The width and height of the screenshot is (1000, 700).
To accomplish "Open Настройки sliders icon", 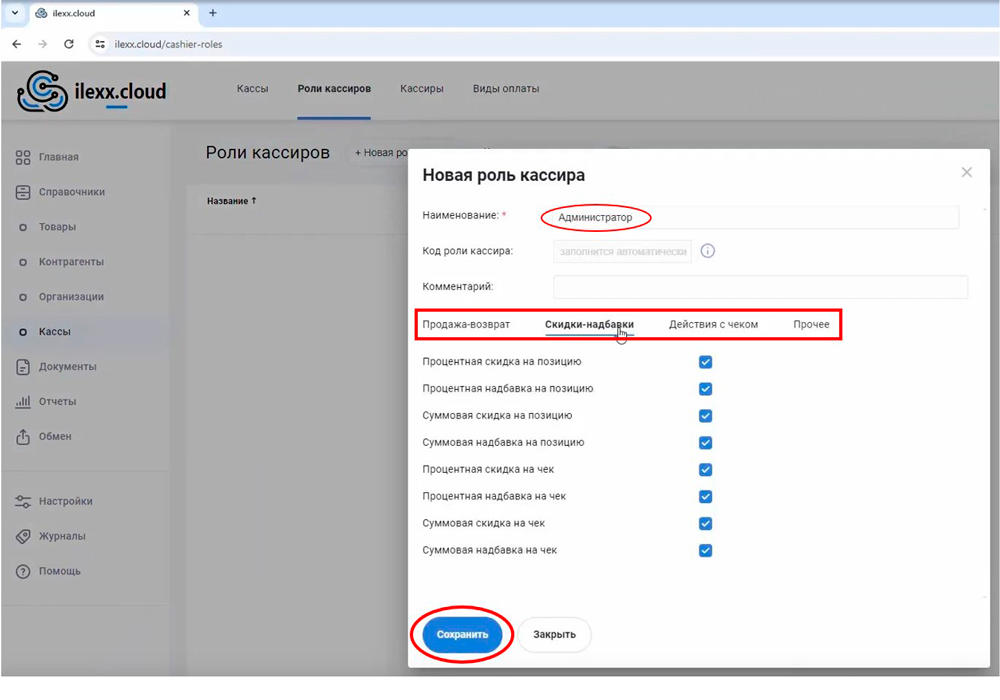I will coord(23,502).
